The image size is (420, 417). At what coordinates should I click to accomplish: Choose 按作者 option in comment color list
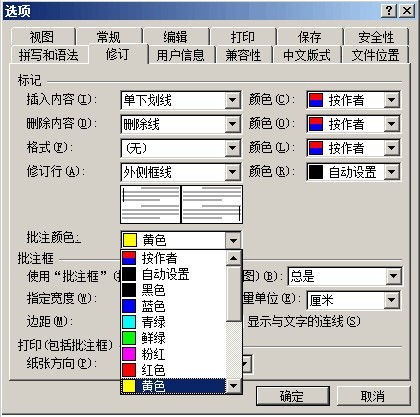coord(173,258)
